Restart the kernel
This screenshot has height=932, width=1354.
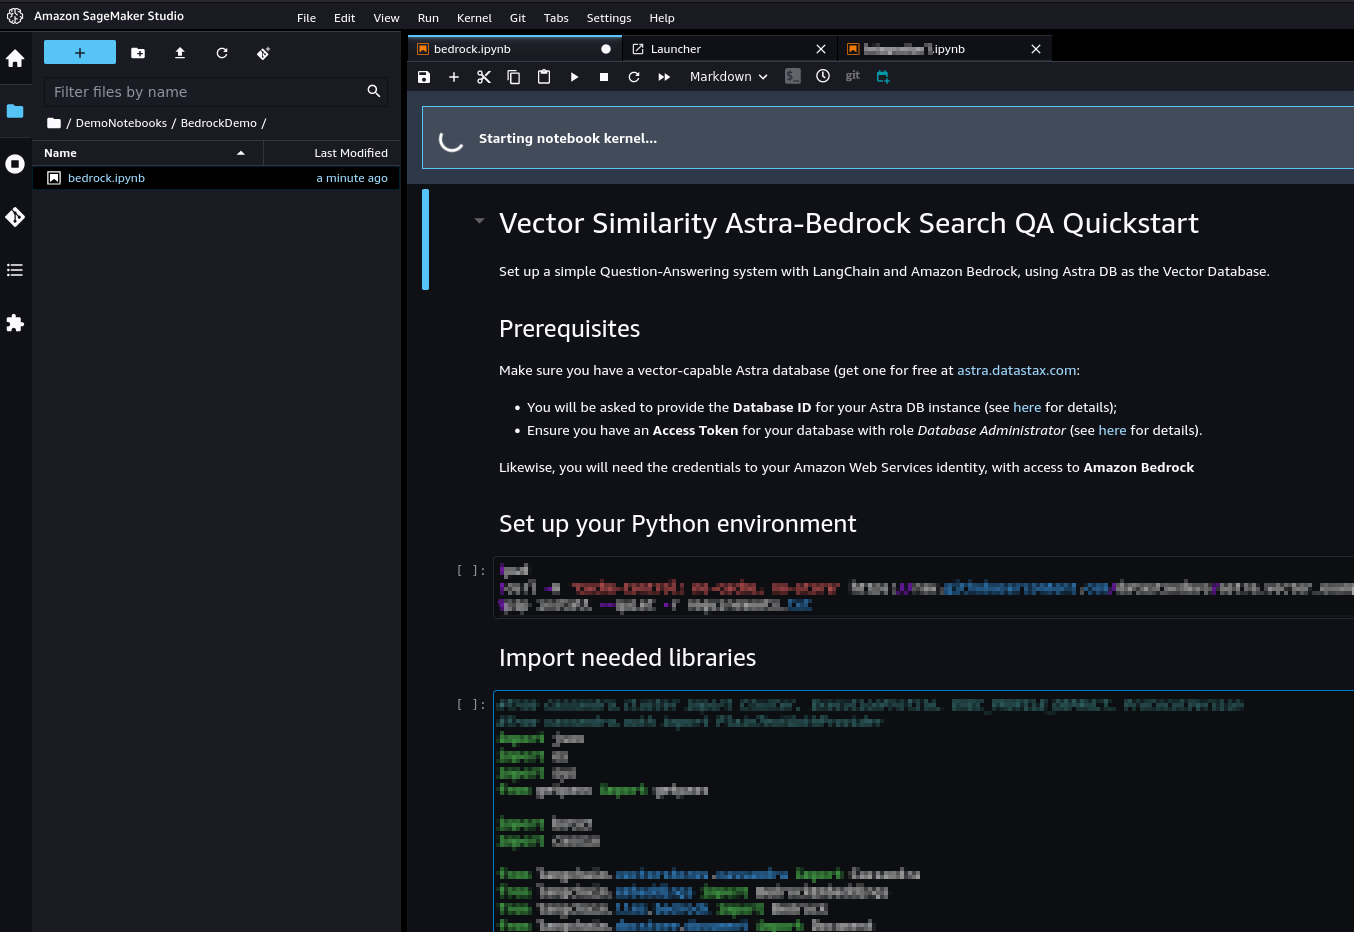pos(634,77)
